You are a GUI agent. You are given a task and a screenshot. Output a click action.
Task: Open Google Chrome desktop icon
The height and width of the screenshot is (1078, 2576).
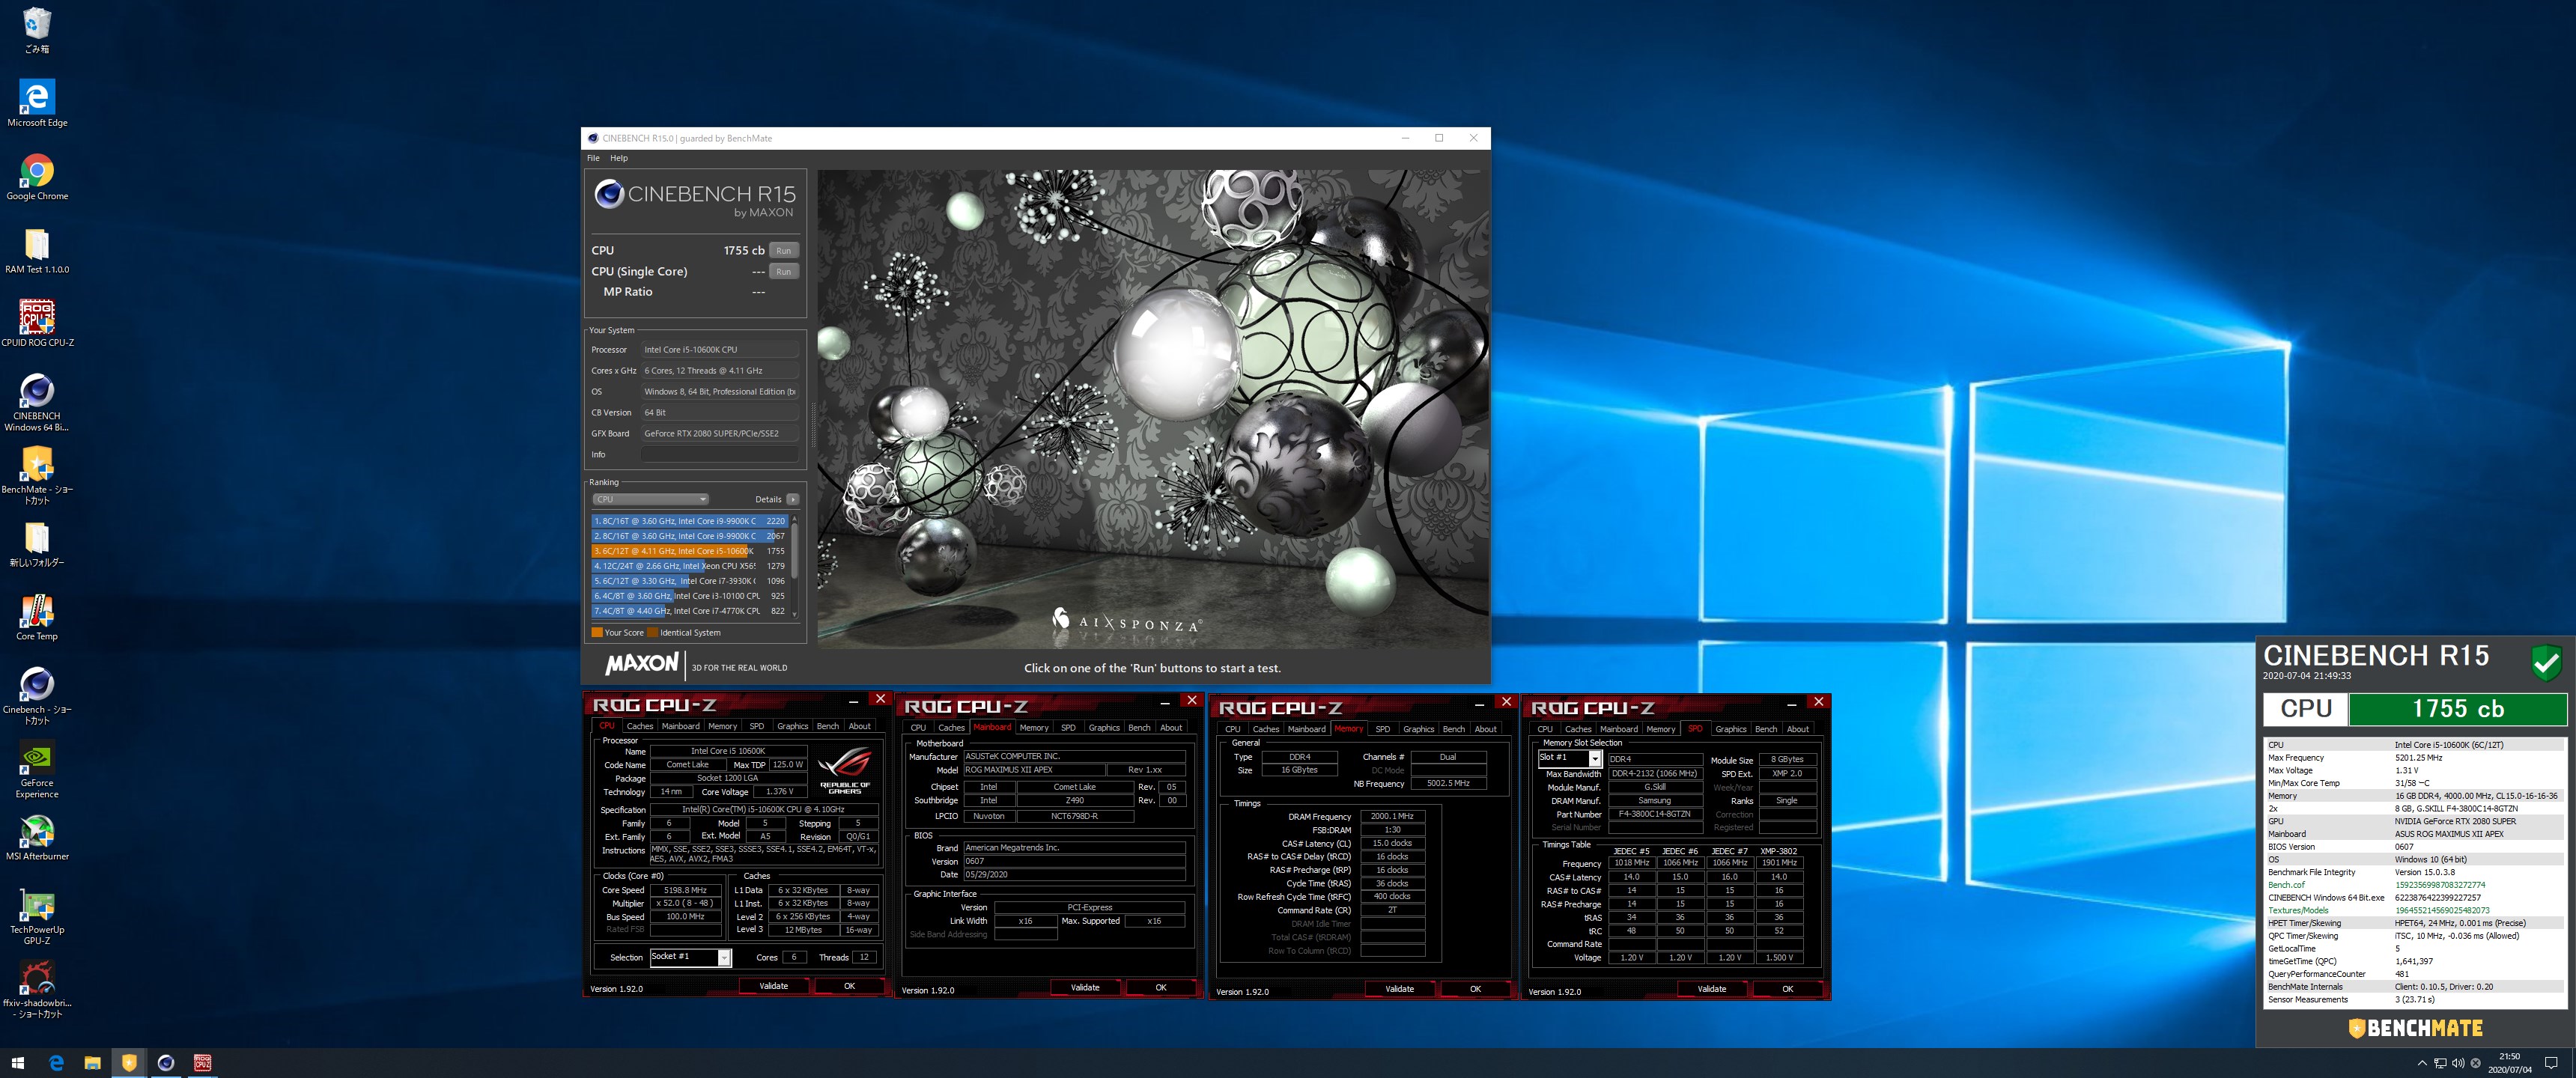point(37,177)
